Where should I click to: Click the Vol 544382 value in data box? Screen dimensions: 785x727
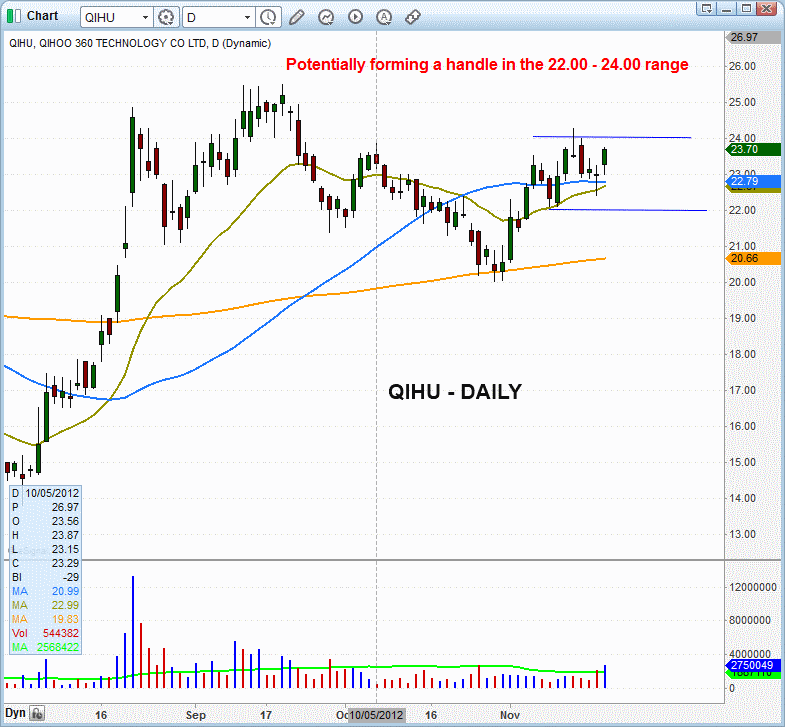[46, 633]
